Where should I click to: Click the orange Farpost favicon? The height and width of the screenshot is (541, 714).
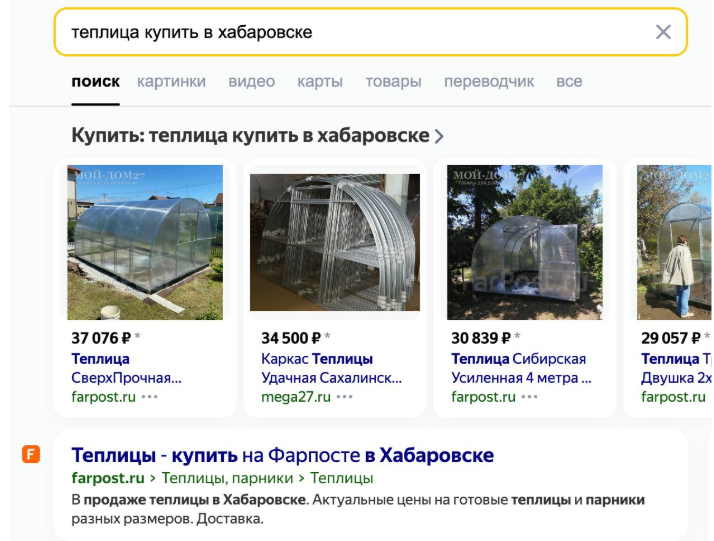click(x=31, y=454)
